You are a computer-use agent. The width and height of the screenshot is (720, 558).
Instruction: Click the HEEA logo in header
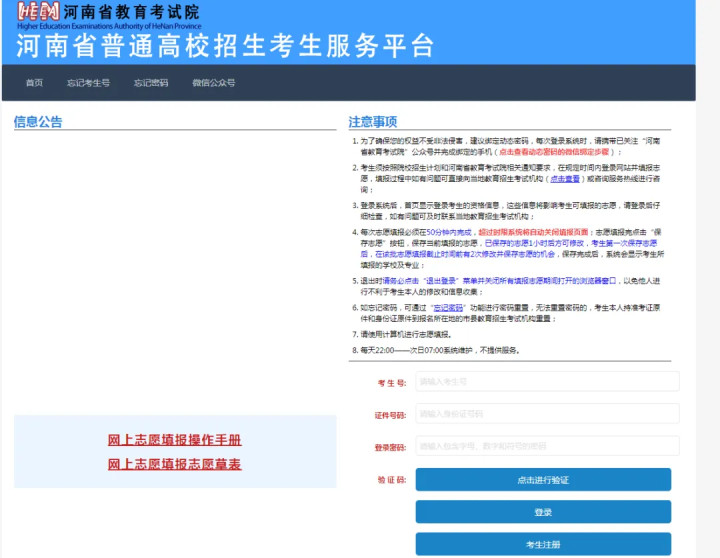coord(38,11)
